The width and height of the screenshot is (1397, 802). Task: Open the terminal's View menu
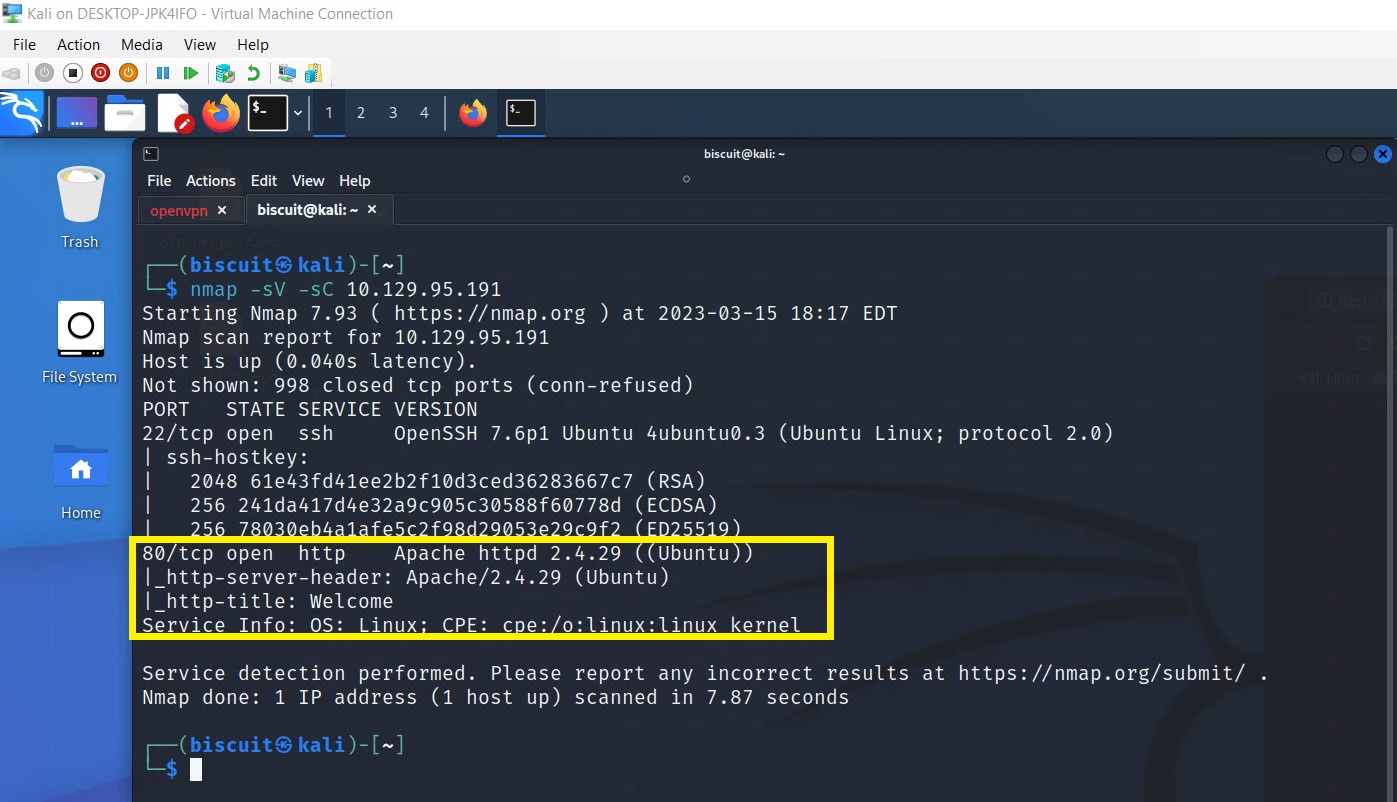pyautogui.click(x=308, y=181)
